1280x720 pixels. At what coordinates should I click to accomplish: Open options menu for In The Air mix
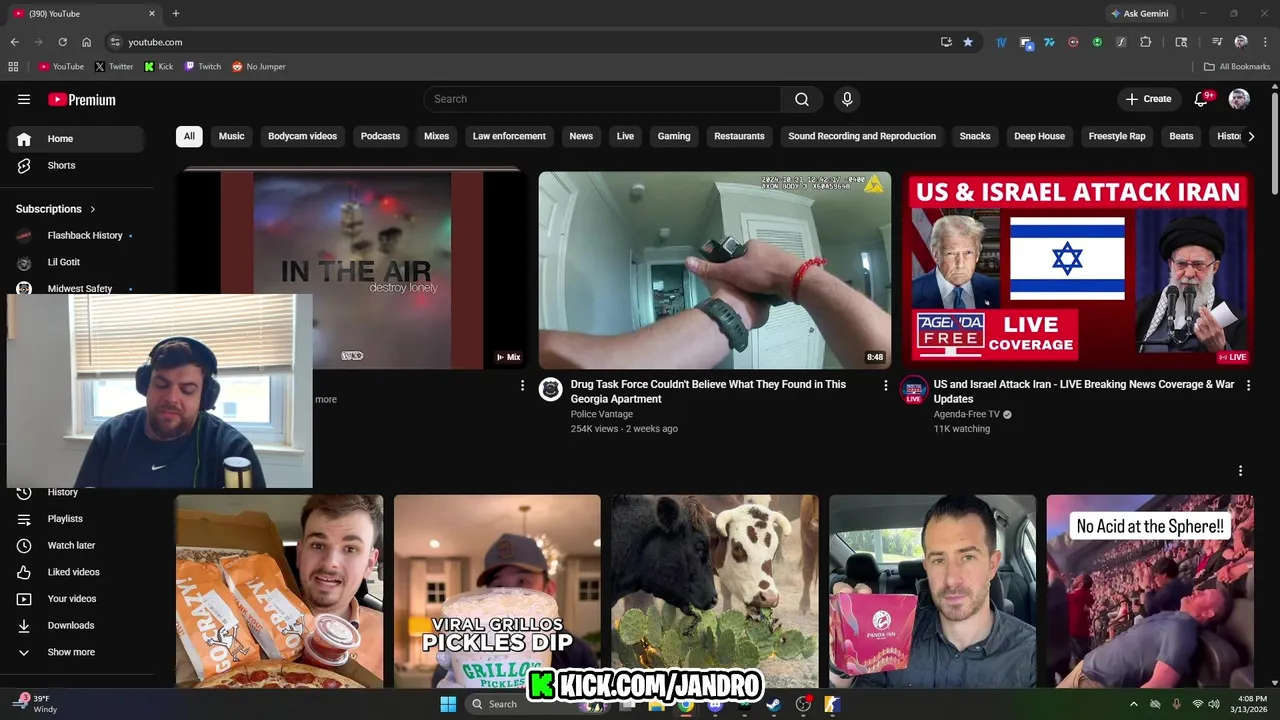(x=522, y=385)
